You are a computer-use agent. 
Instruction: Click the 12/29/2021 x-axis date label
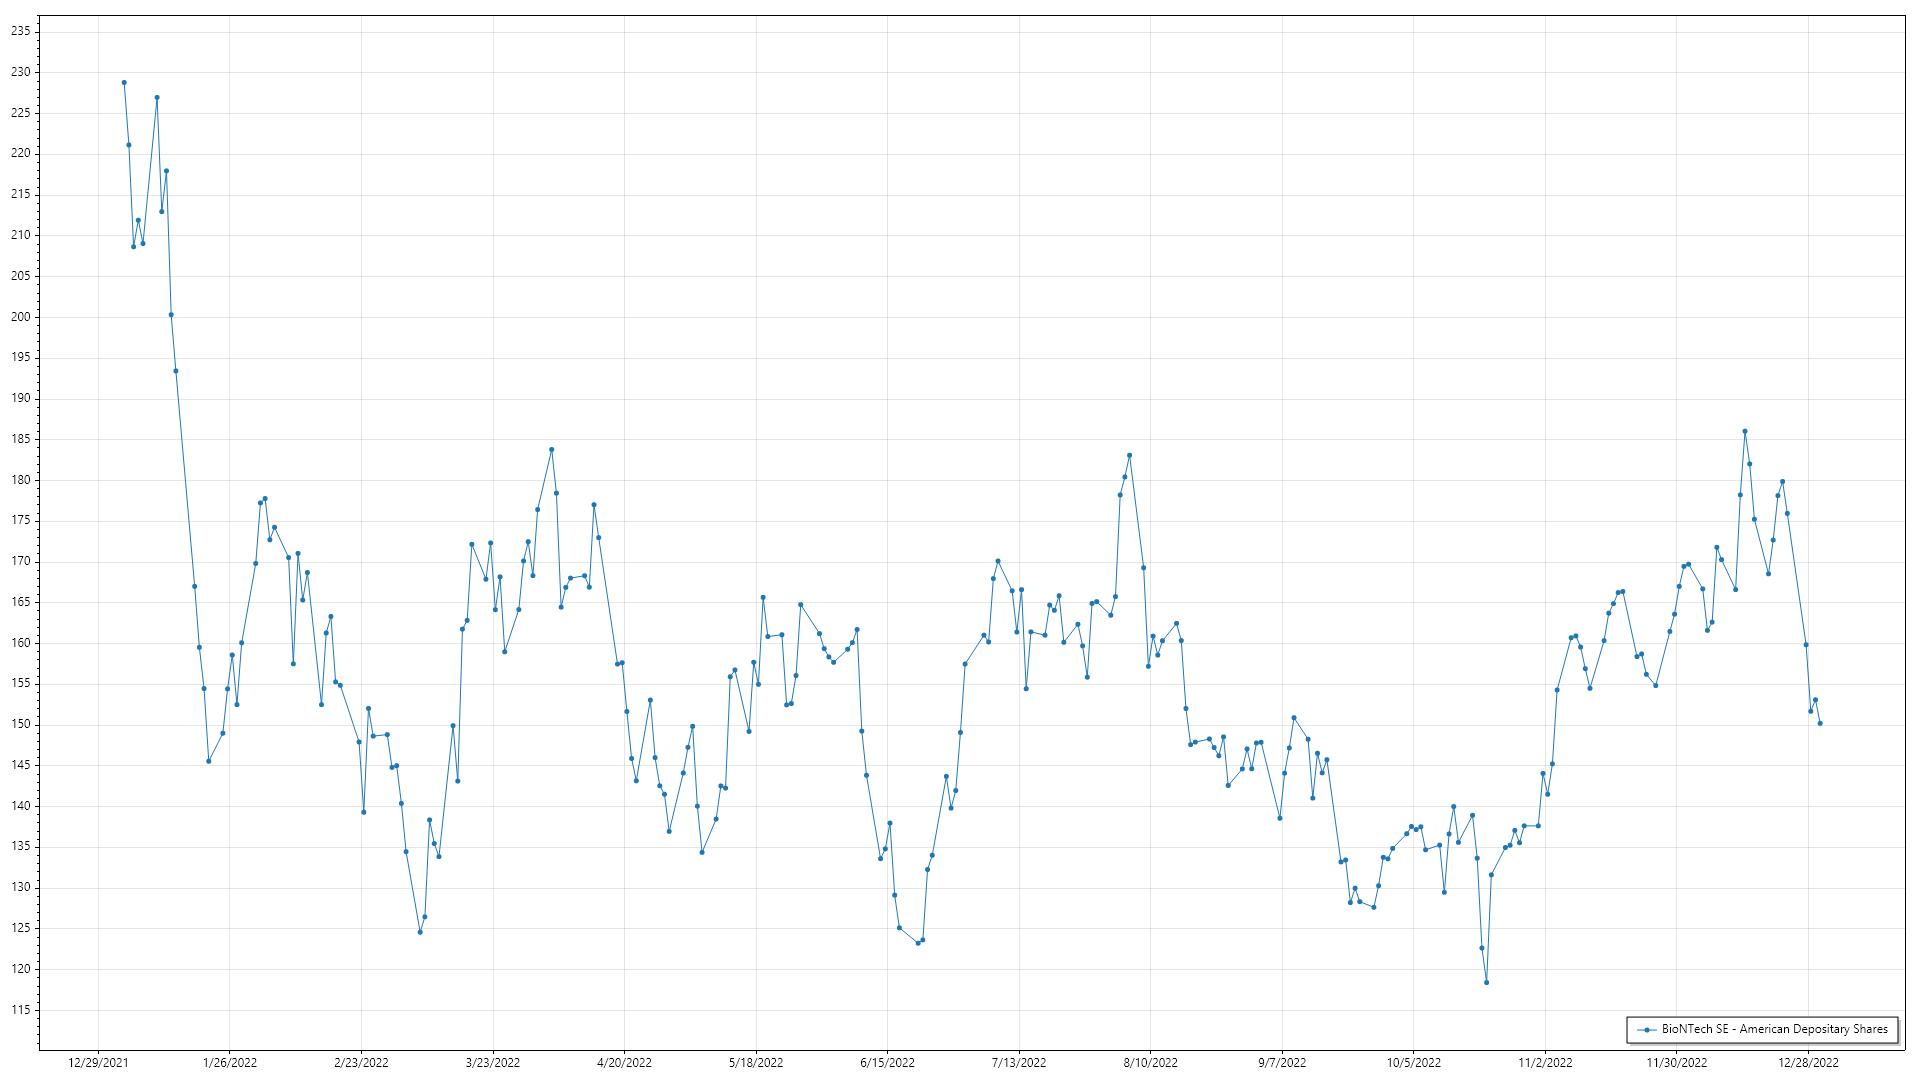98,1062
